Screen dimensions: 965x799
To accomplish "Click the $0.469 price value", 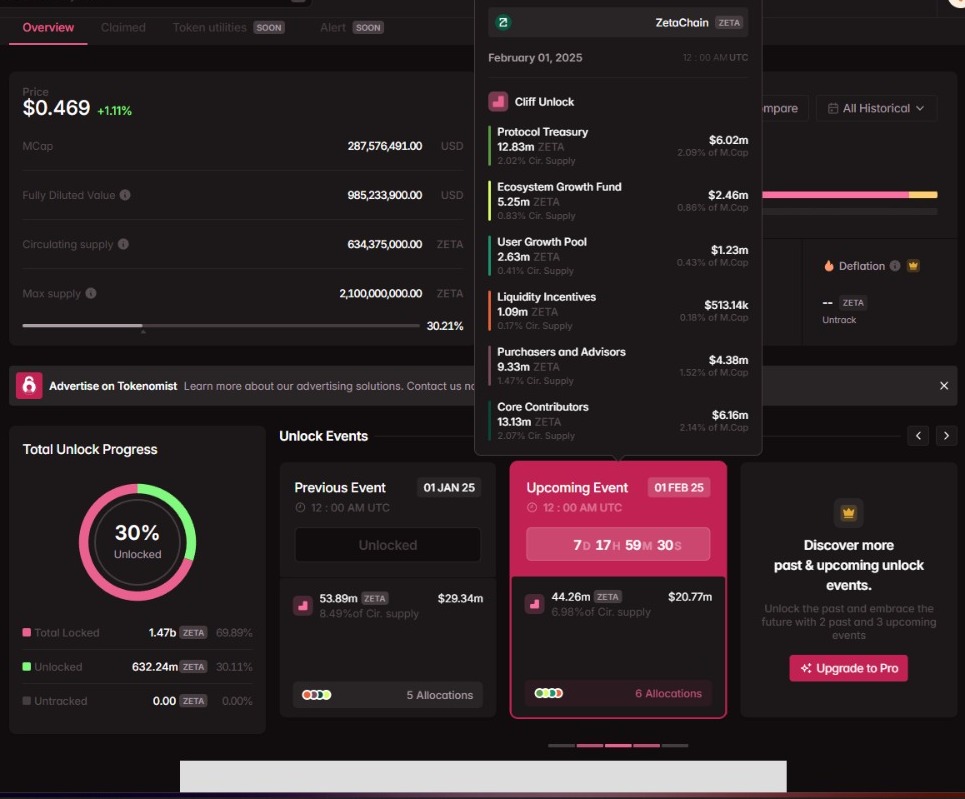I will coord(57,108).
